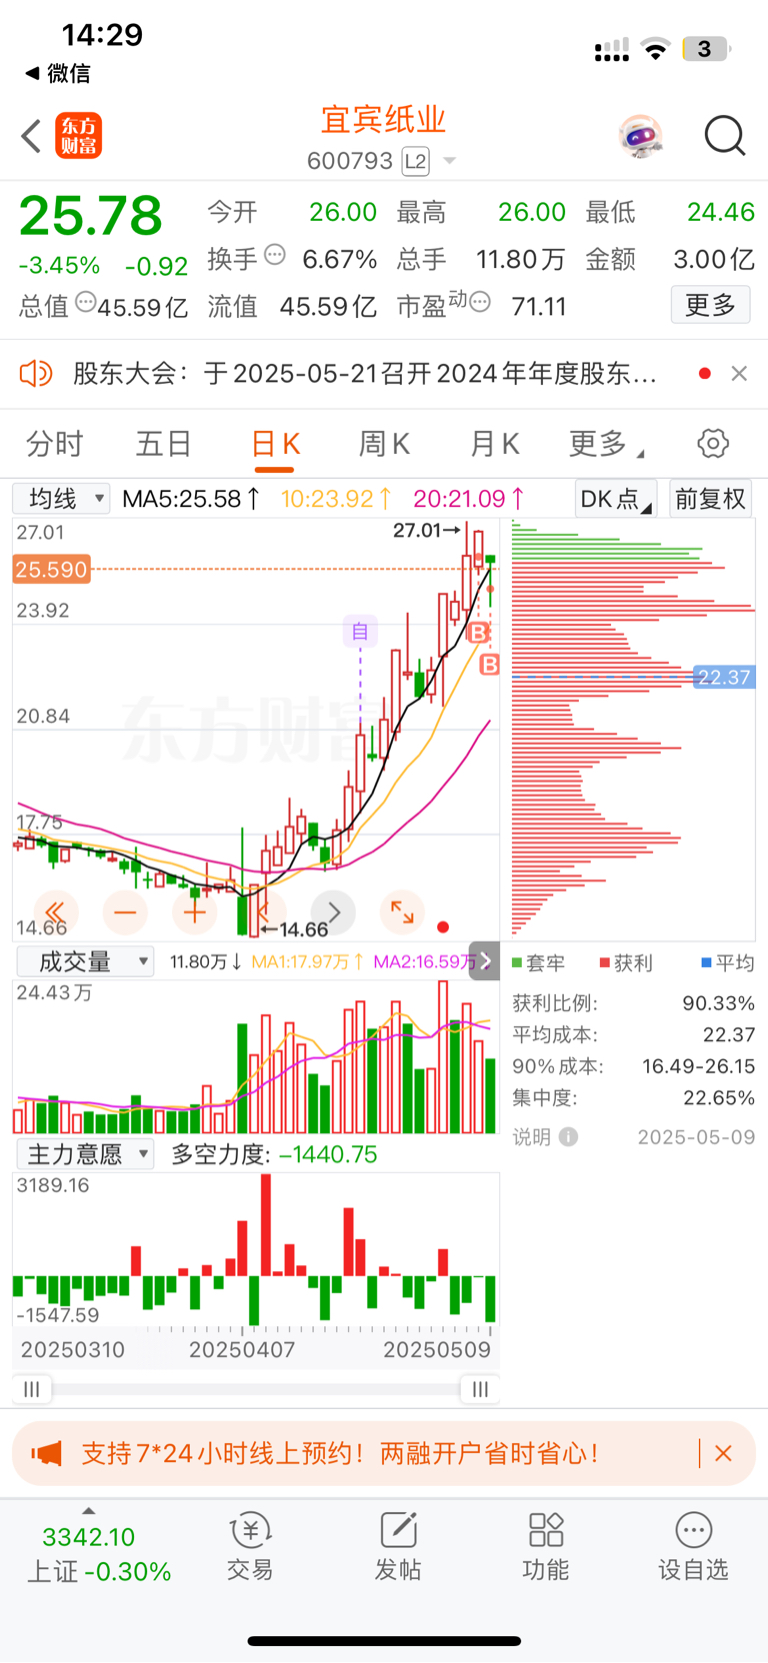Viewport: 768px width, 1663px height.
Task: Tap the announcement speaker icon
Action: click(x=36, y=374)
